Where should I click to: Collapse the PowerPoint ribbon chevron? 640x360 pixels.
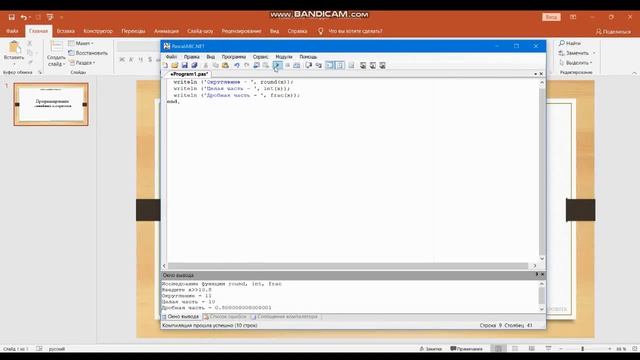click(x=634, y=73)
